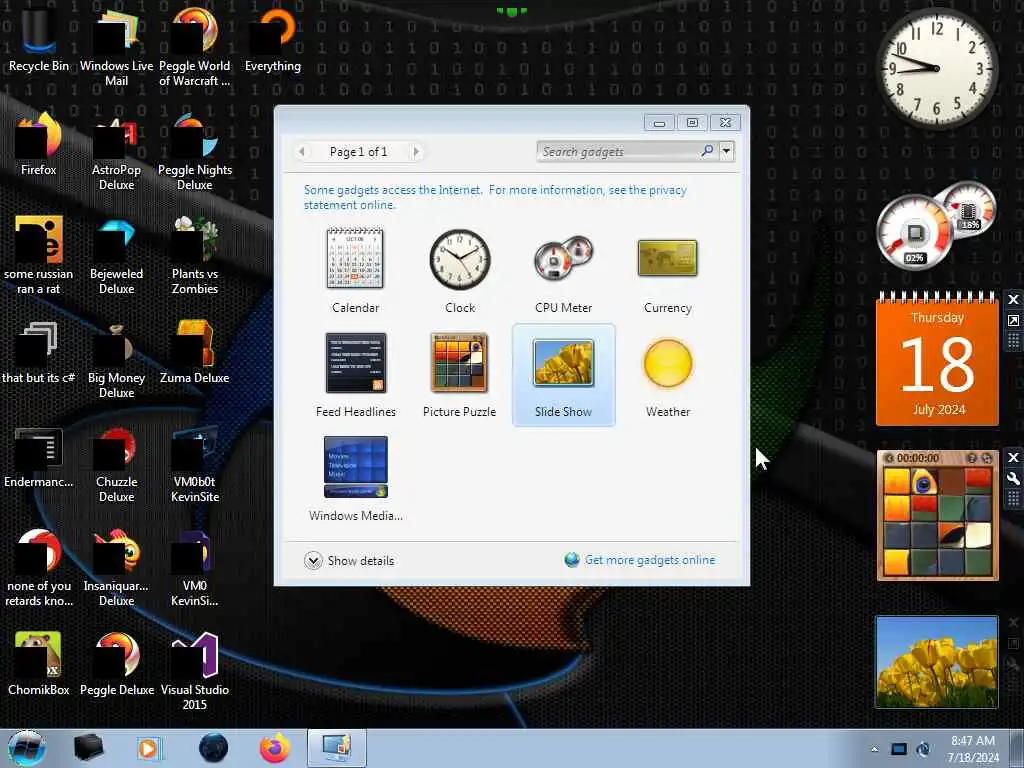Viewport: 1024px width, 768px height.
Task: Open Windows Media Player taskbar icon
Action: 149,748
